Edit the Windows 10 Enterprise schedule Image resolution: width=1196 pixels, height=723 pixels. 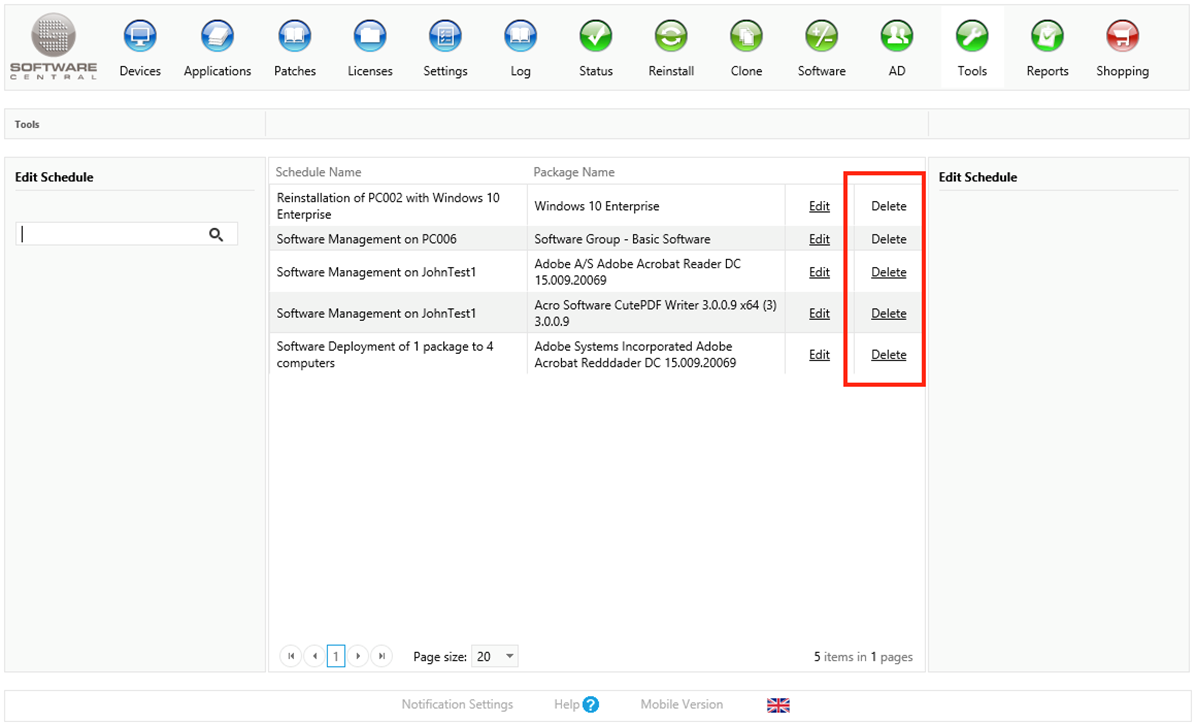pos(819,206)
